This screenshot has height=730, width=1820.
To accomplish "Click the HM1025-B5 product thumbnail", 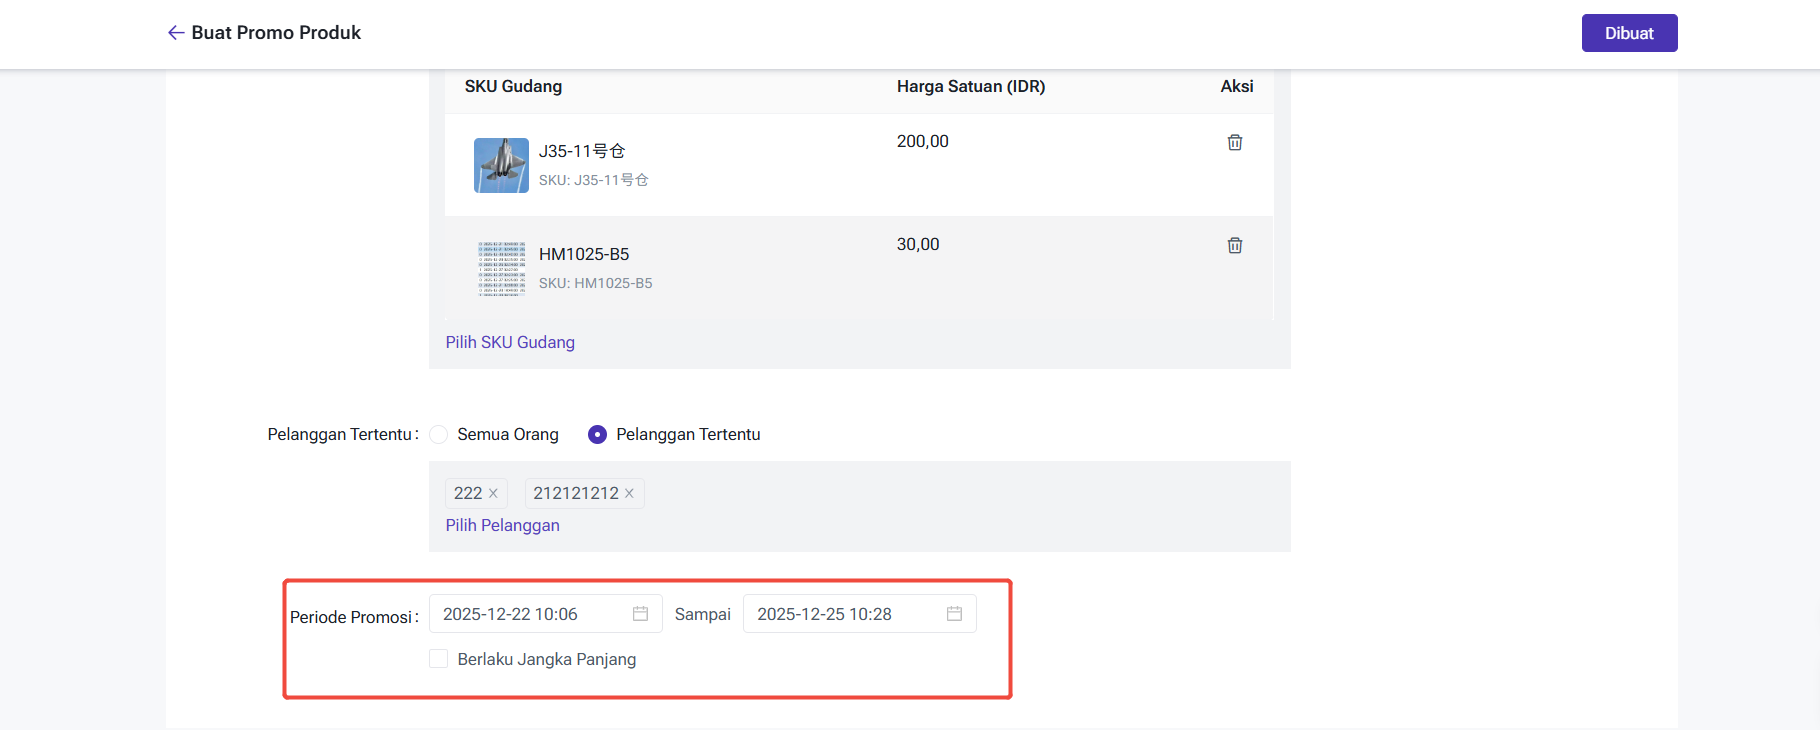I will tap(501, 268).
